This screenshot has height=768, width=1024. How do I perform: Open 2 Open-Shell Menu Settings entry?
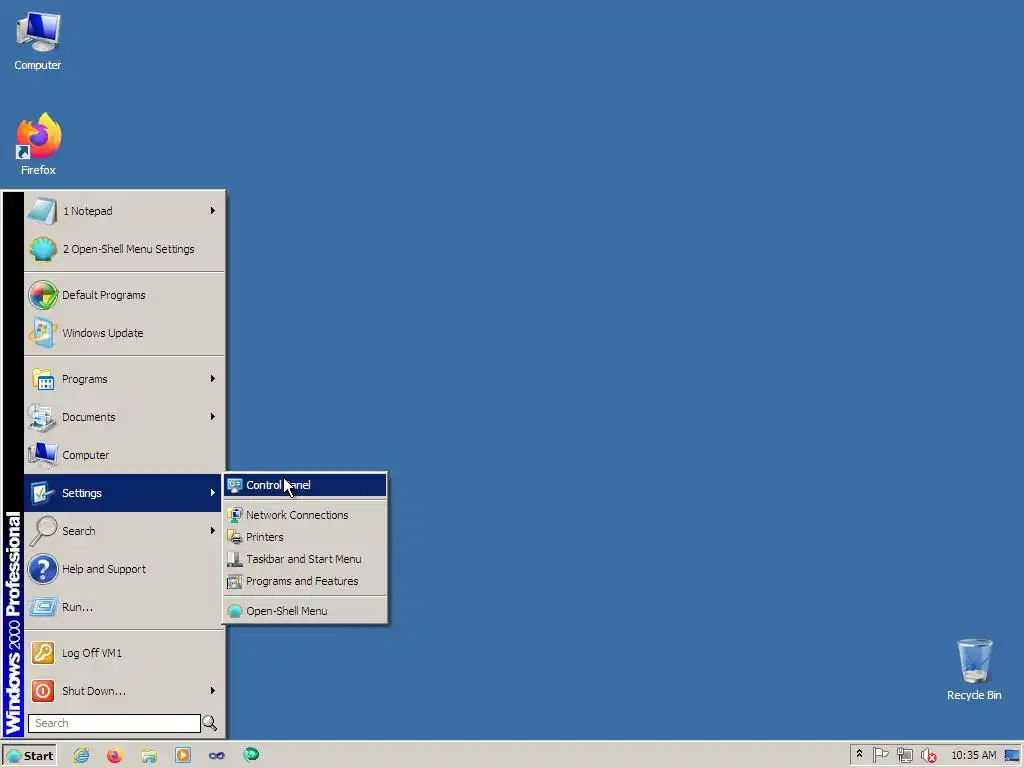point(124,249)
